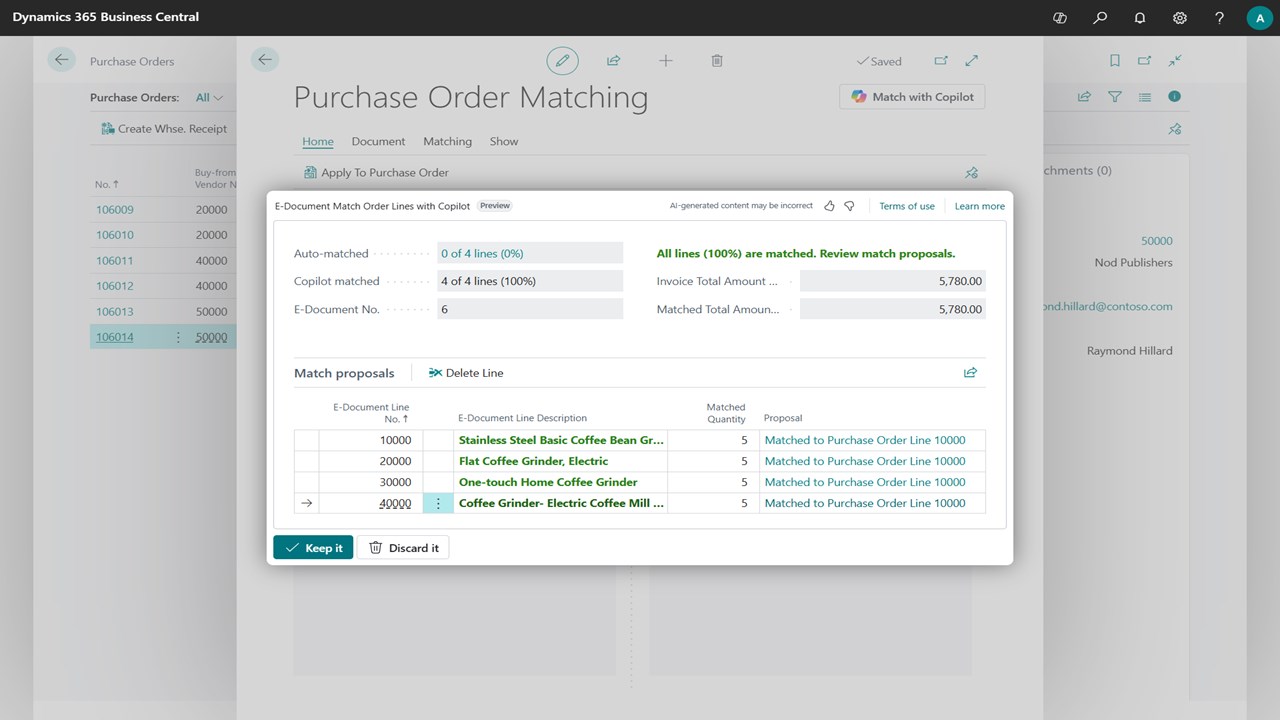The width and height of the screenshot is (1280, 720).
Task: Select One-touch Home Coffee Grinder description
Action: (x=548, y=482)
